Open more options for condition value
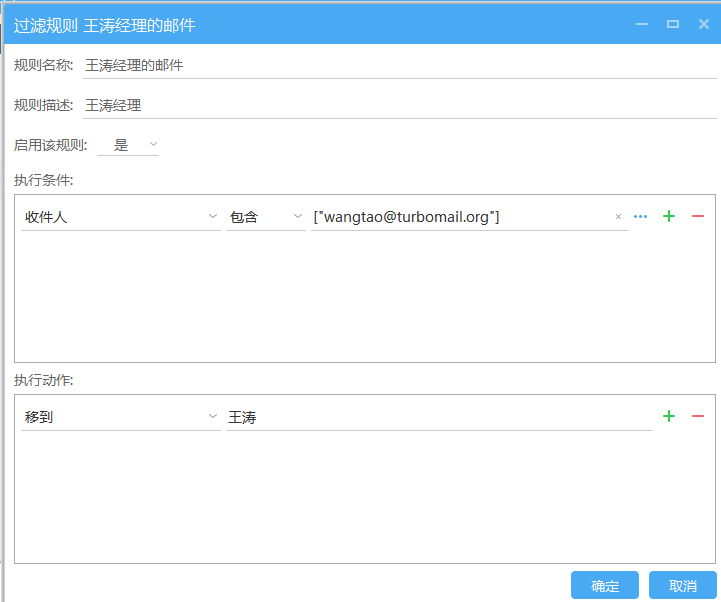The height and width of the screenshot is (602, 721). [641, 216]
